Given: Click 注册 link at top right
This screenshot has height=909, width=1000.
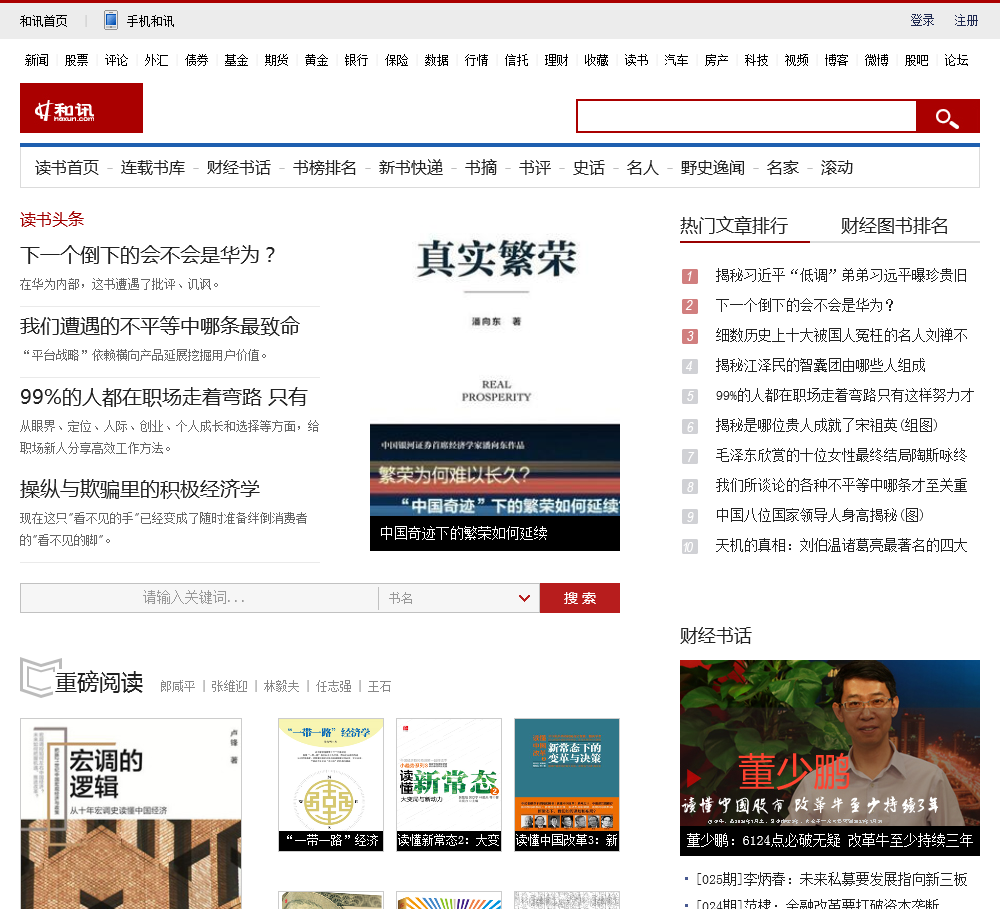Looking at the screenshot, I should click(966, 20).
